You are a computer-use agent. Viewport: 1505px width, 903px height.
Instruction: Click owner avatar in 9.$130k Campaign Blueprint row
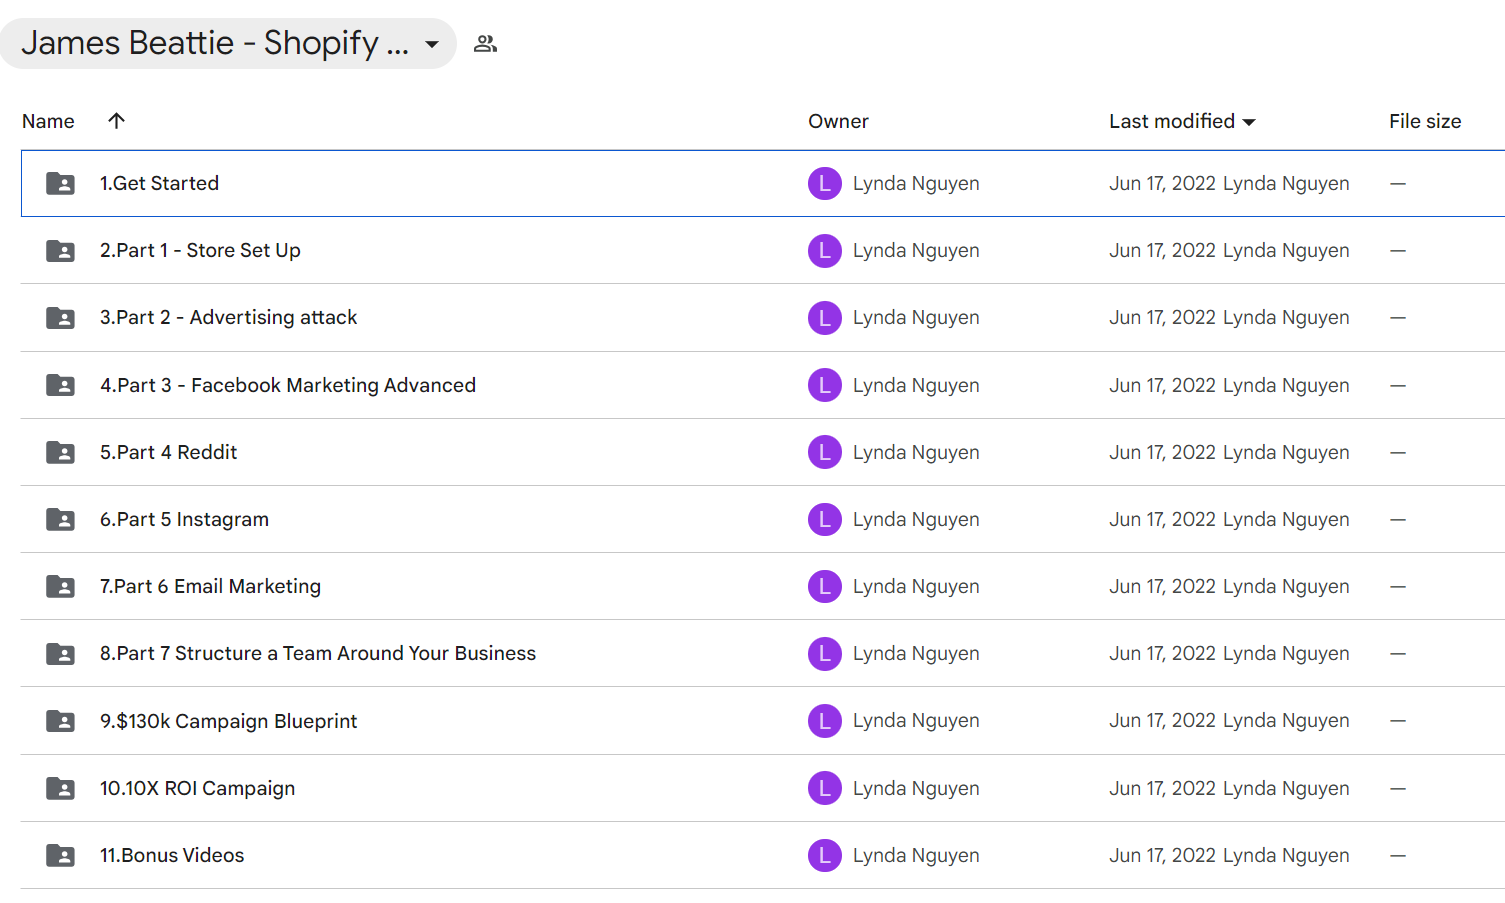(x=825, y=720)
